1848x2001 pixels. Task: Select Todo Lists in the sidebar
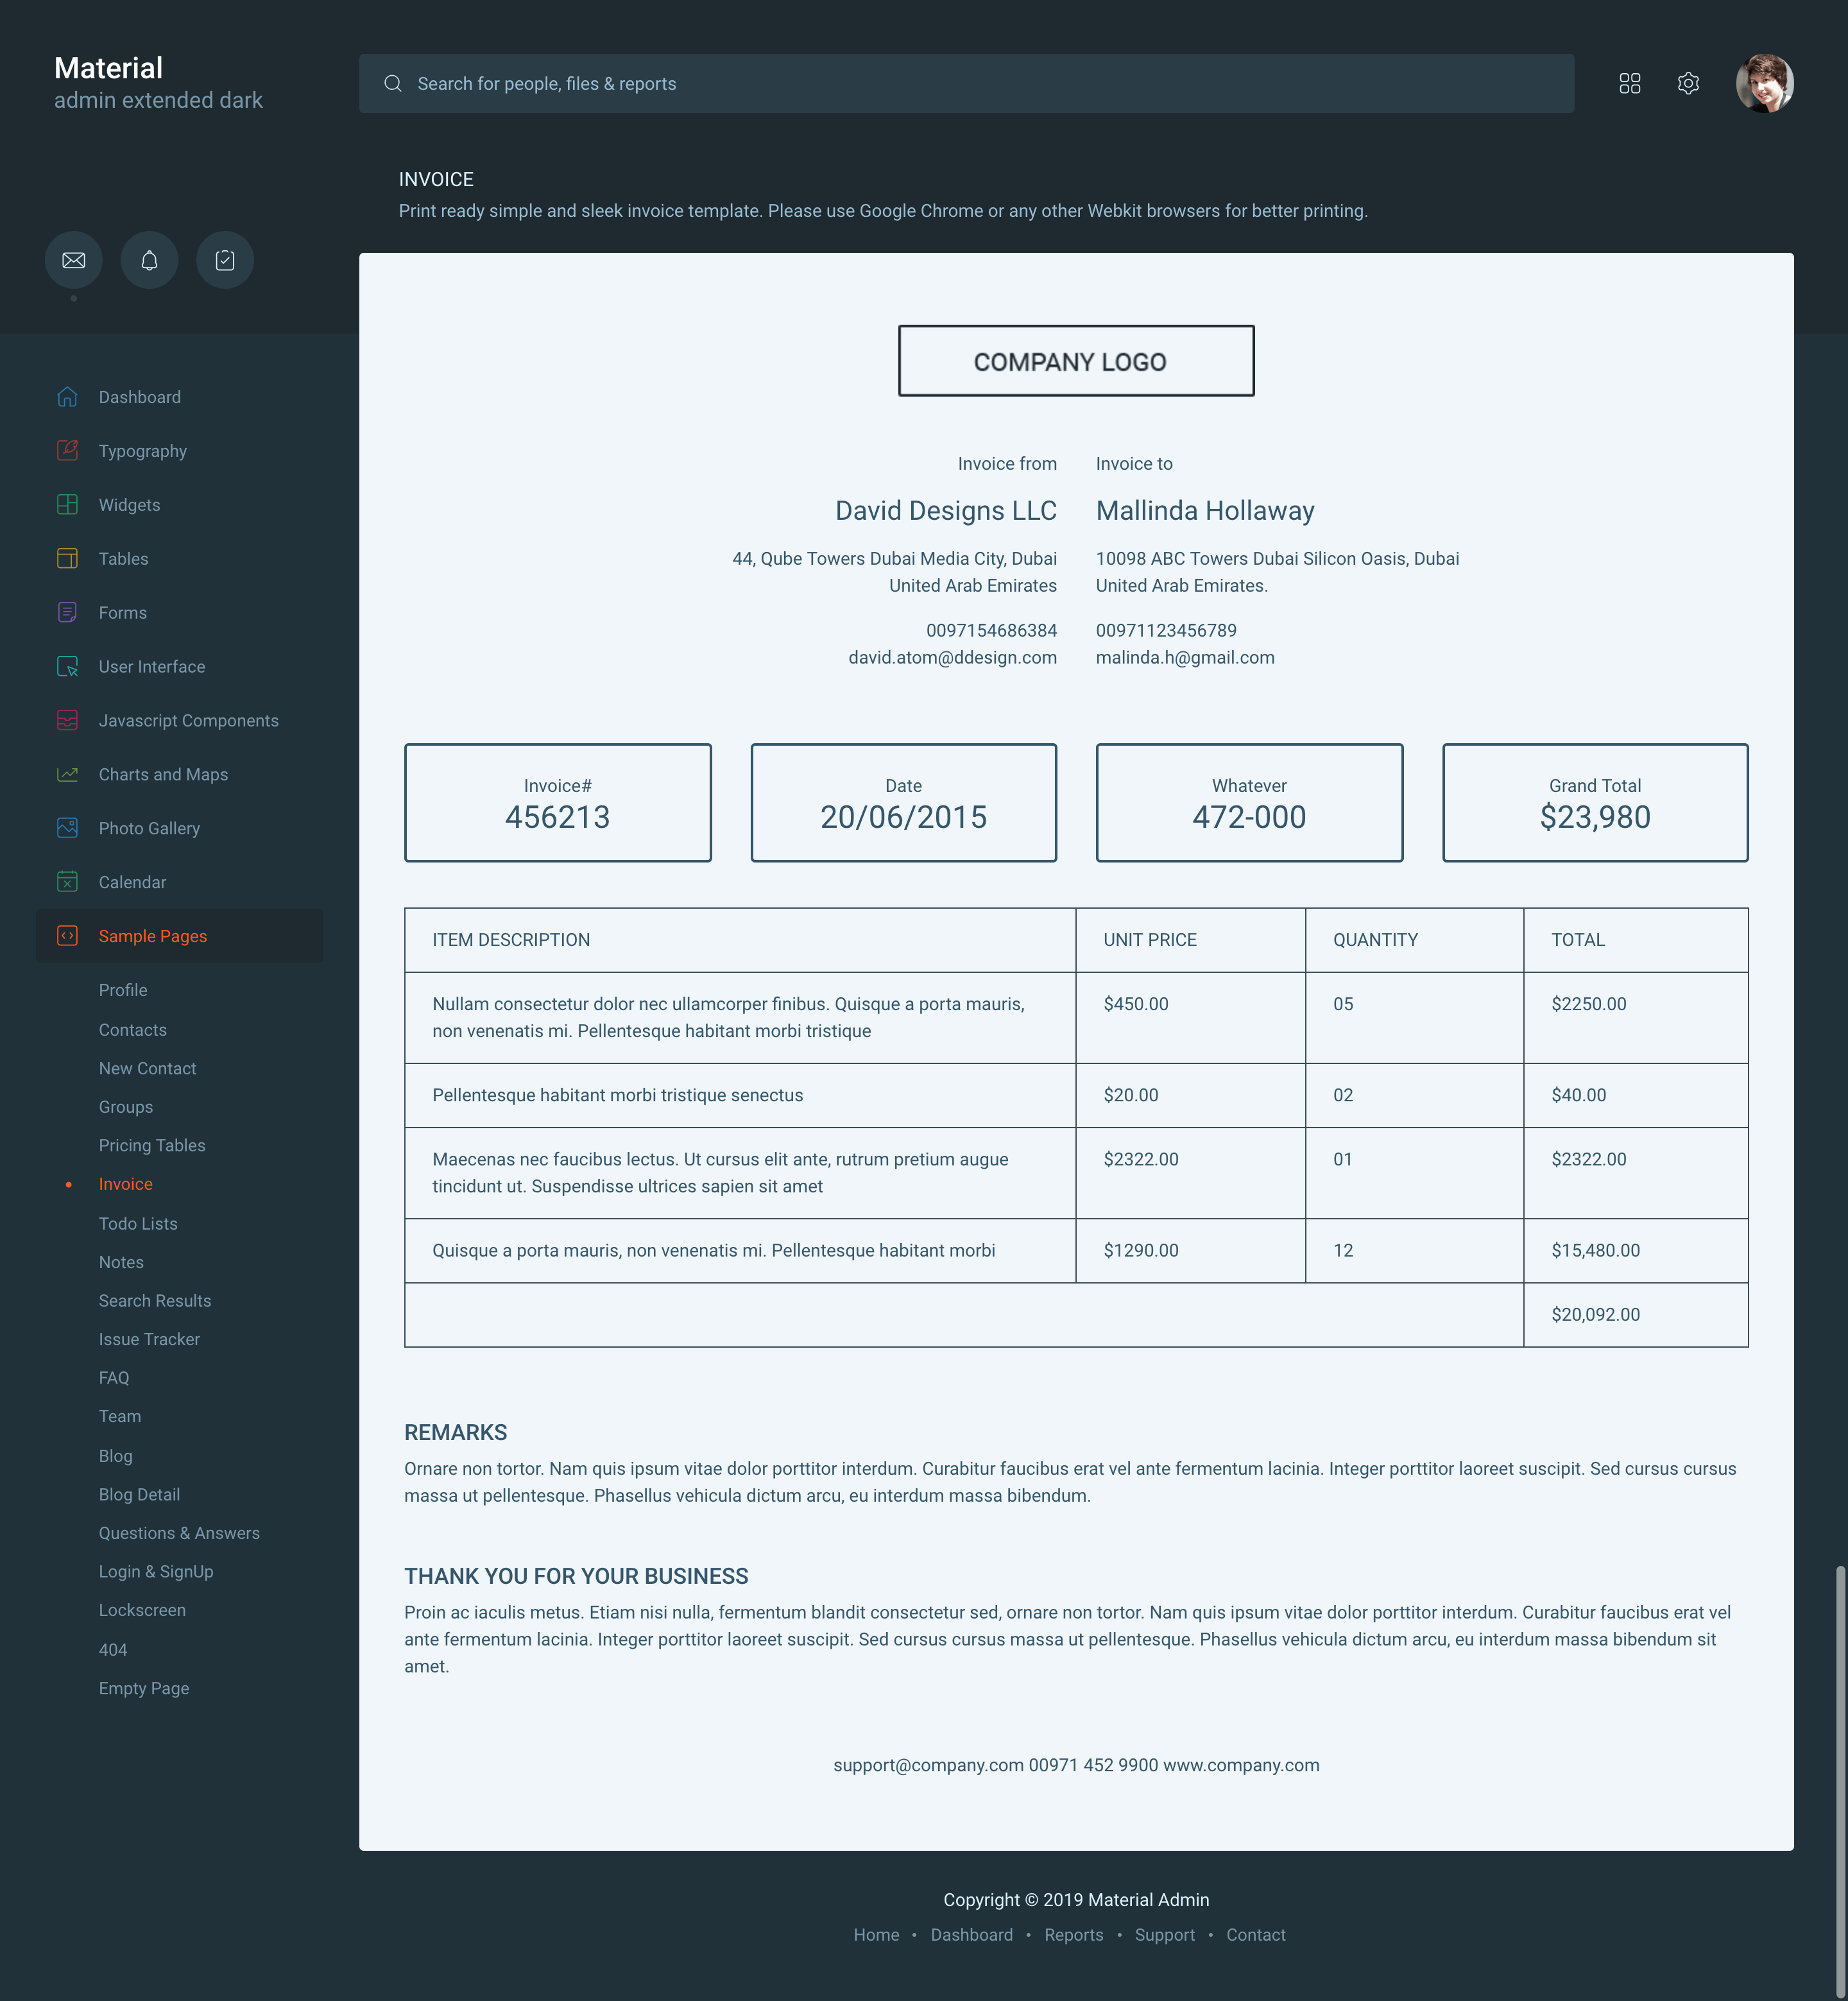(138, 1224)
